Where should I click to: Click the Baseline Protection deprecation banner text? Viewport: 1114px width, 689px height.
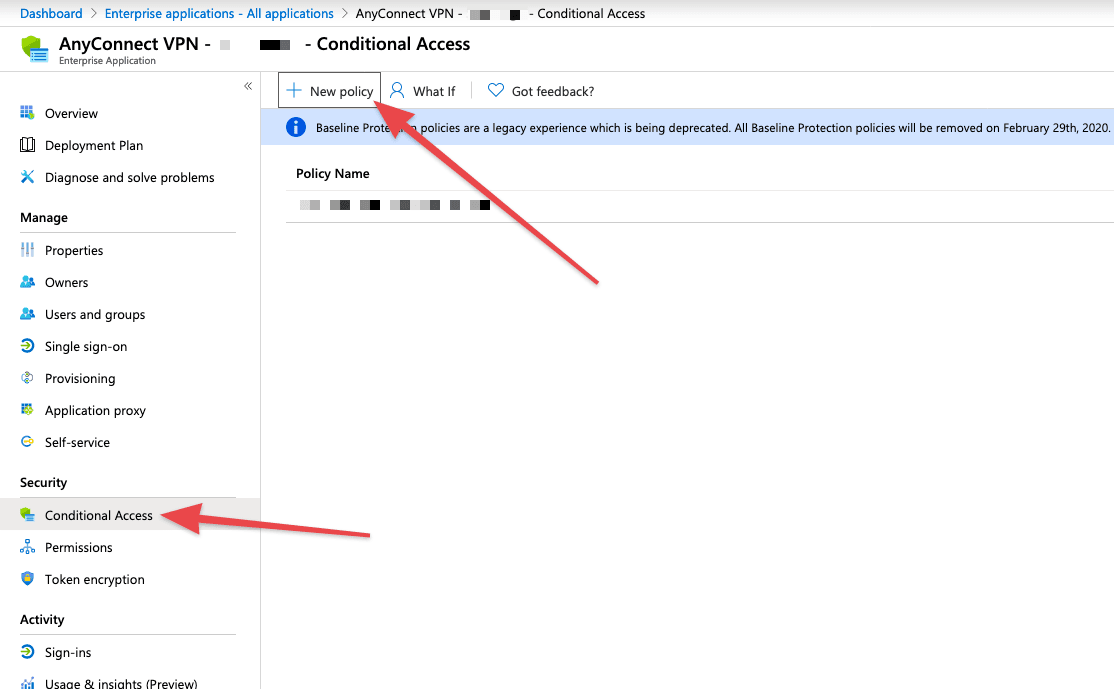[x=713, y=128]
